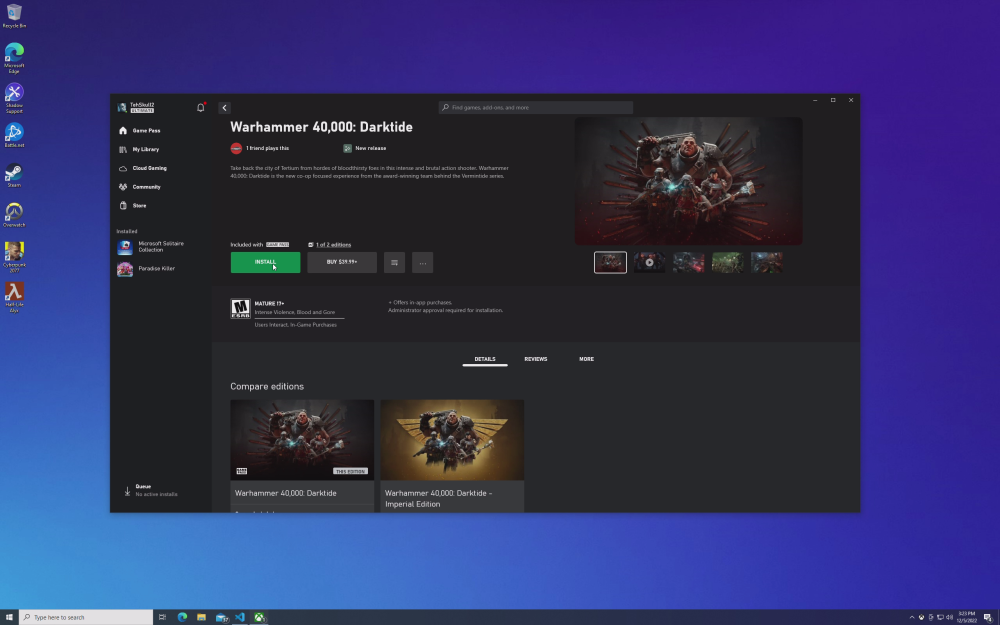Switch to the More tab
The height and width of the screenshot is (625, 1000).
(x=586, y=359)
